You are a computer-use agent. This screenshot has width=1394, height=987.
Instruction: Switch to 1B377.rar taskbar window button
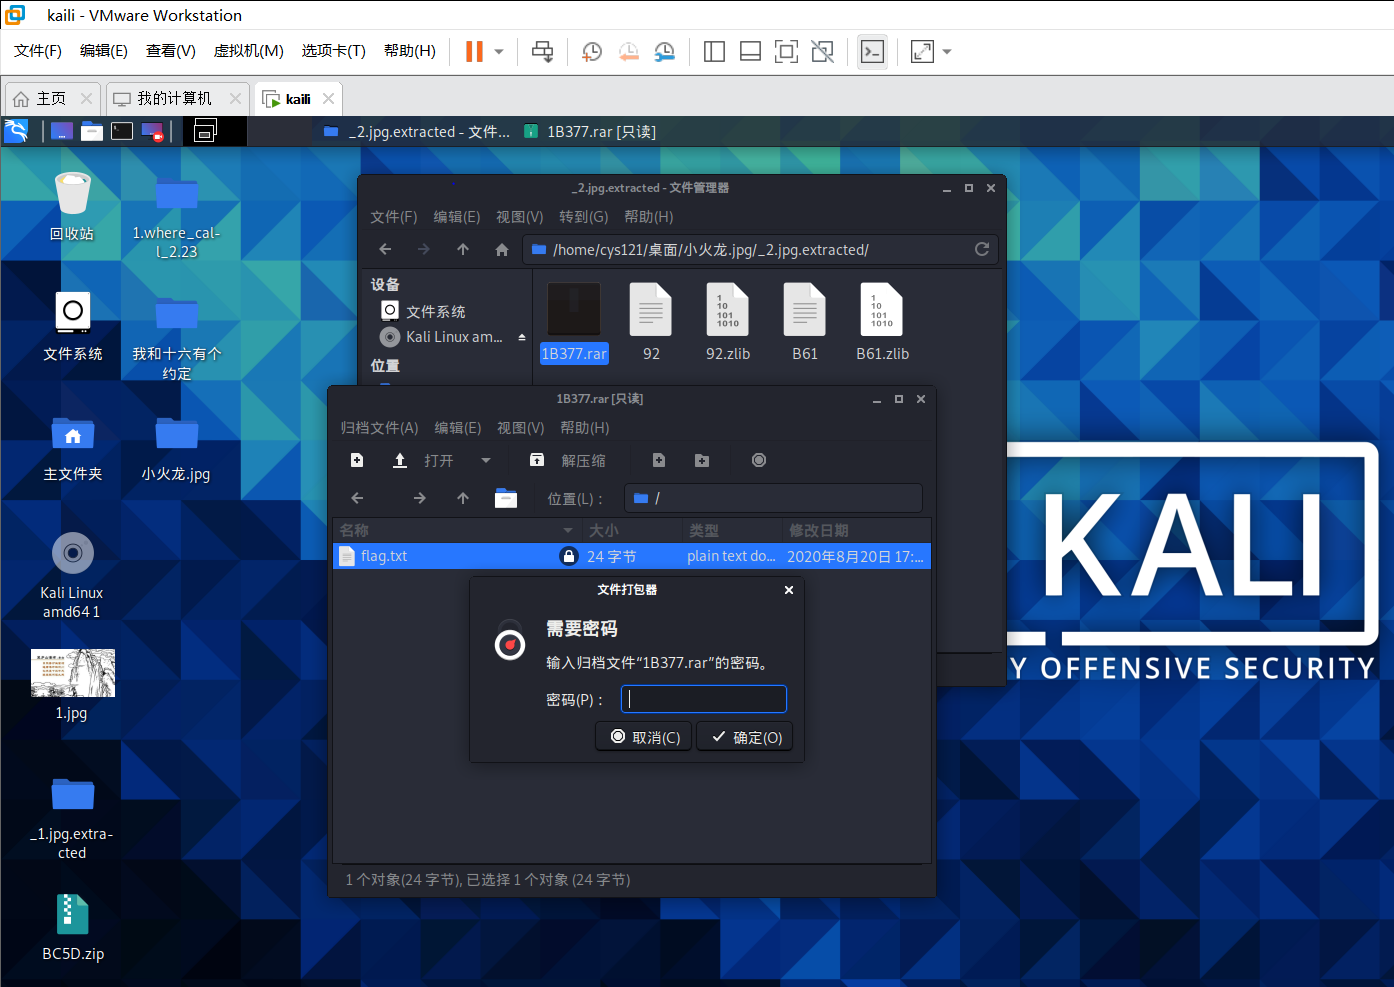(590, 132)
